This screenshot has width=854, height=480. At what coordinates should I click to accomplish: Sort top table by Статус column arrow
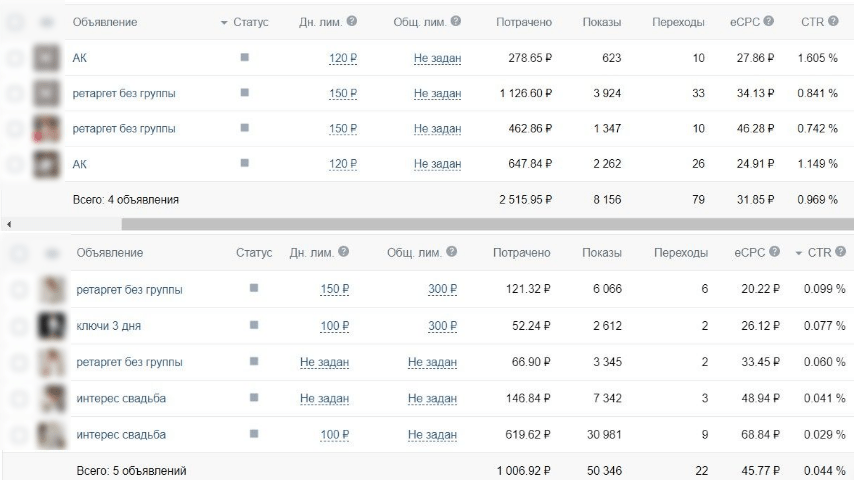pyautogui.click(x=224, y=23)
